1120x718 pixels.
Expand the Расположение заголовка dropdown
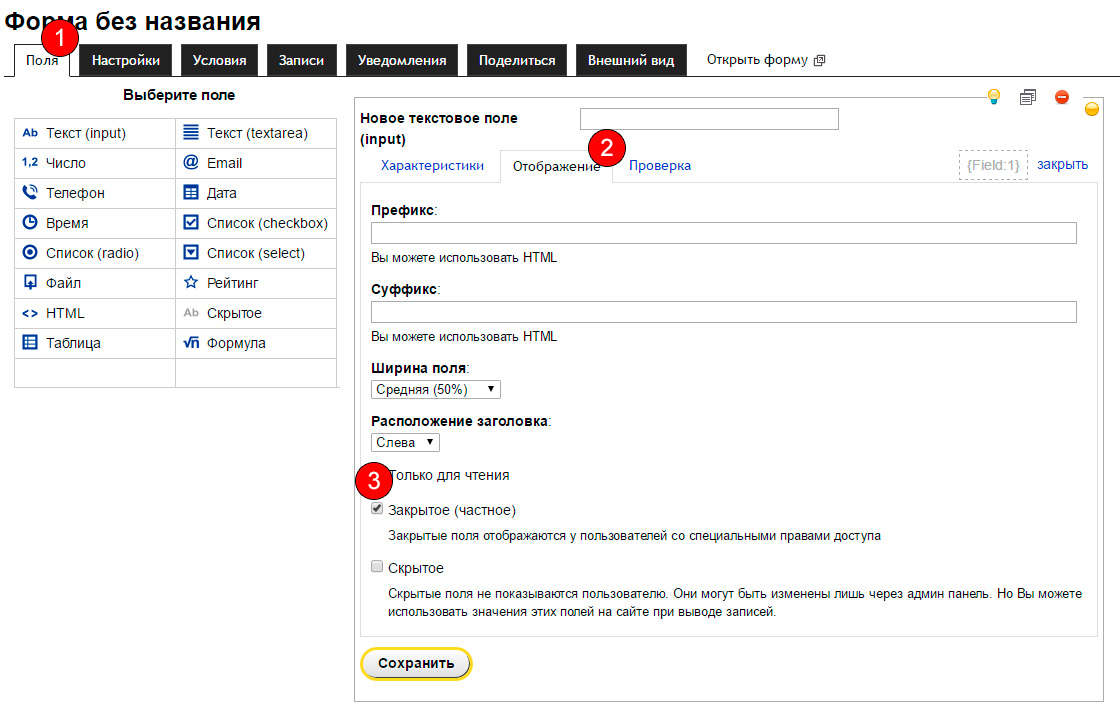[x=405, y=442]
